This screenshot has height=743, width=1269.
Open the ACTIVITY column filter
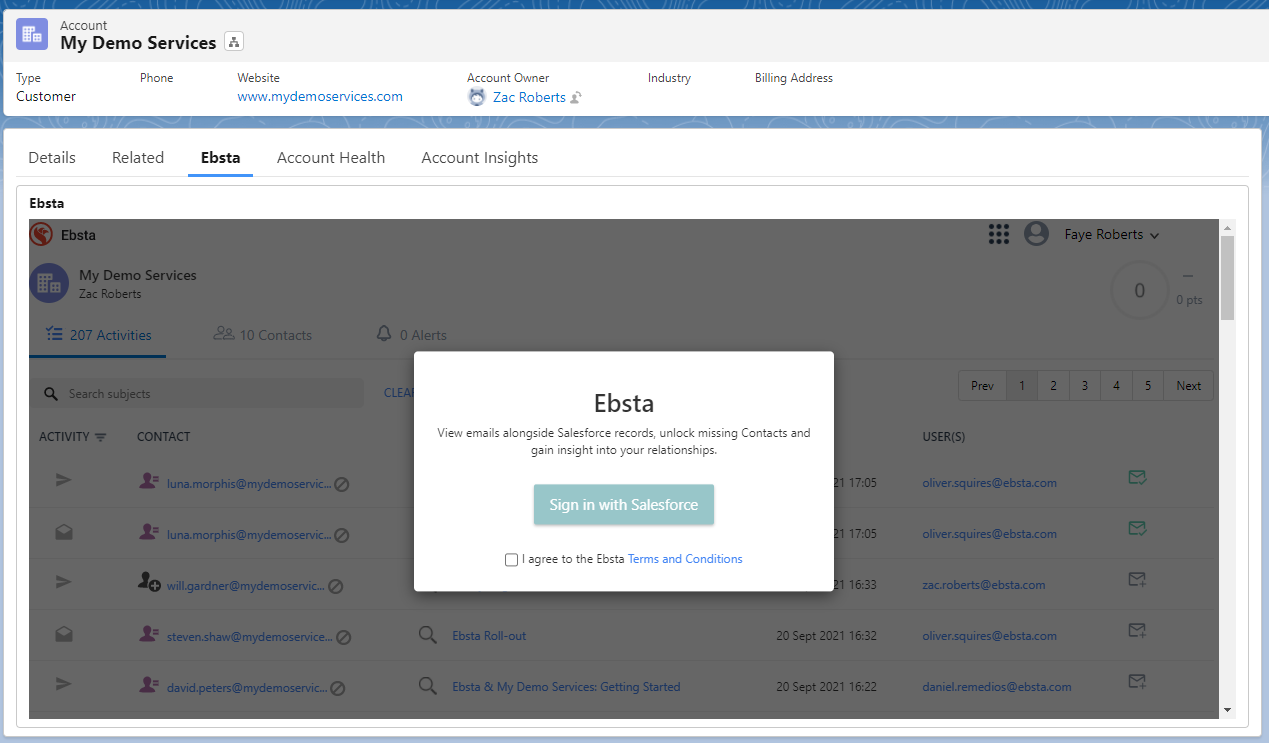pos(100,437)
